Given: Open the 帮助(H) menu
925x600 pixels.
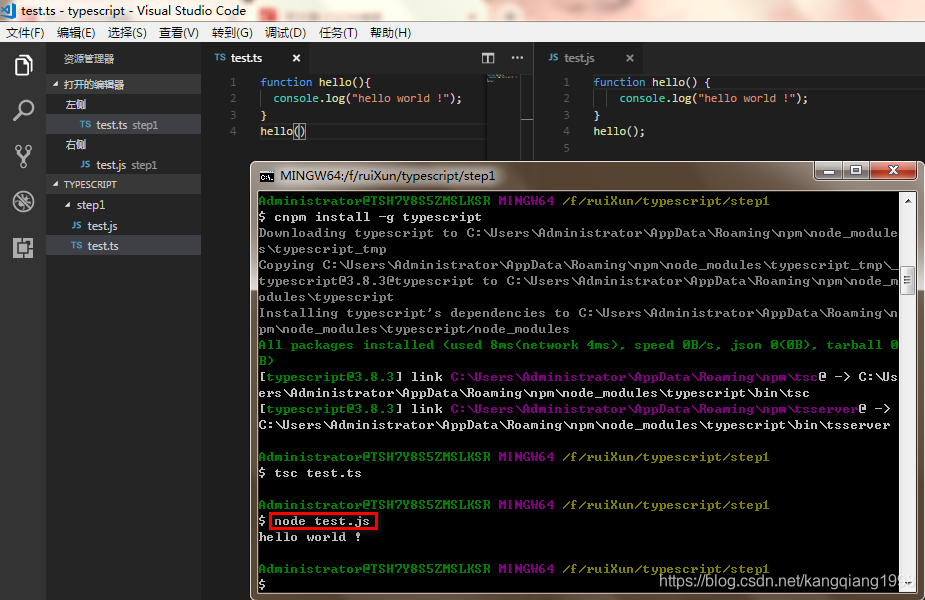Looking at the screenshot, I should 390,32.
